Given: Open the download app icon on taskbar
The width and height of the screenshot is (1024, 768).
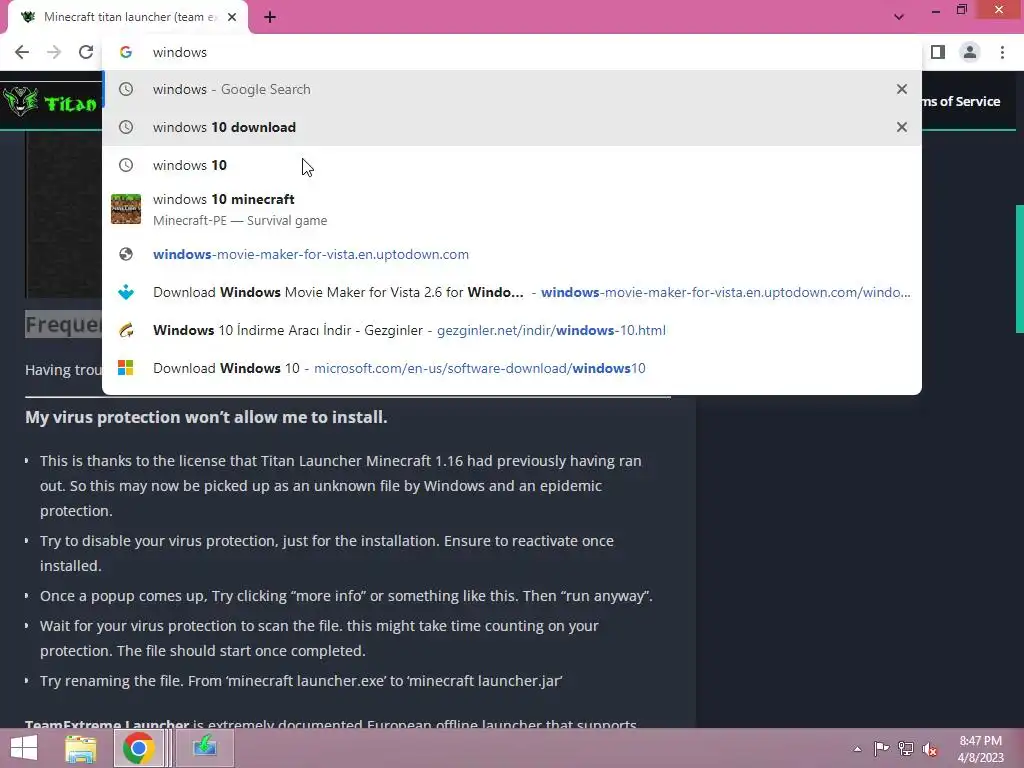Looking at the screenshot, I should coord(204,748).
